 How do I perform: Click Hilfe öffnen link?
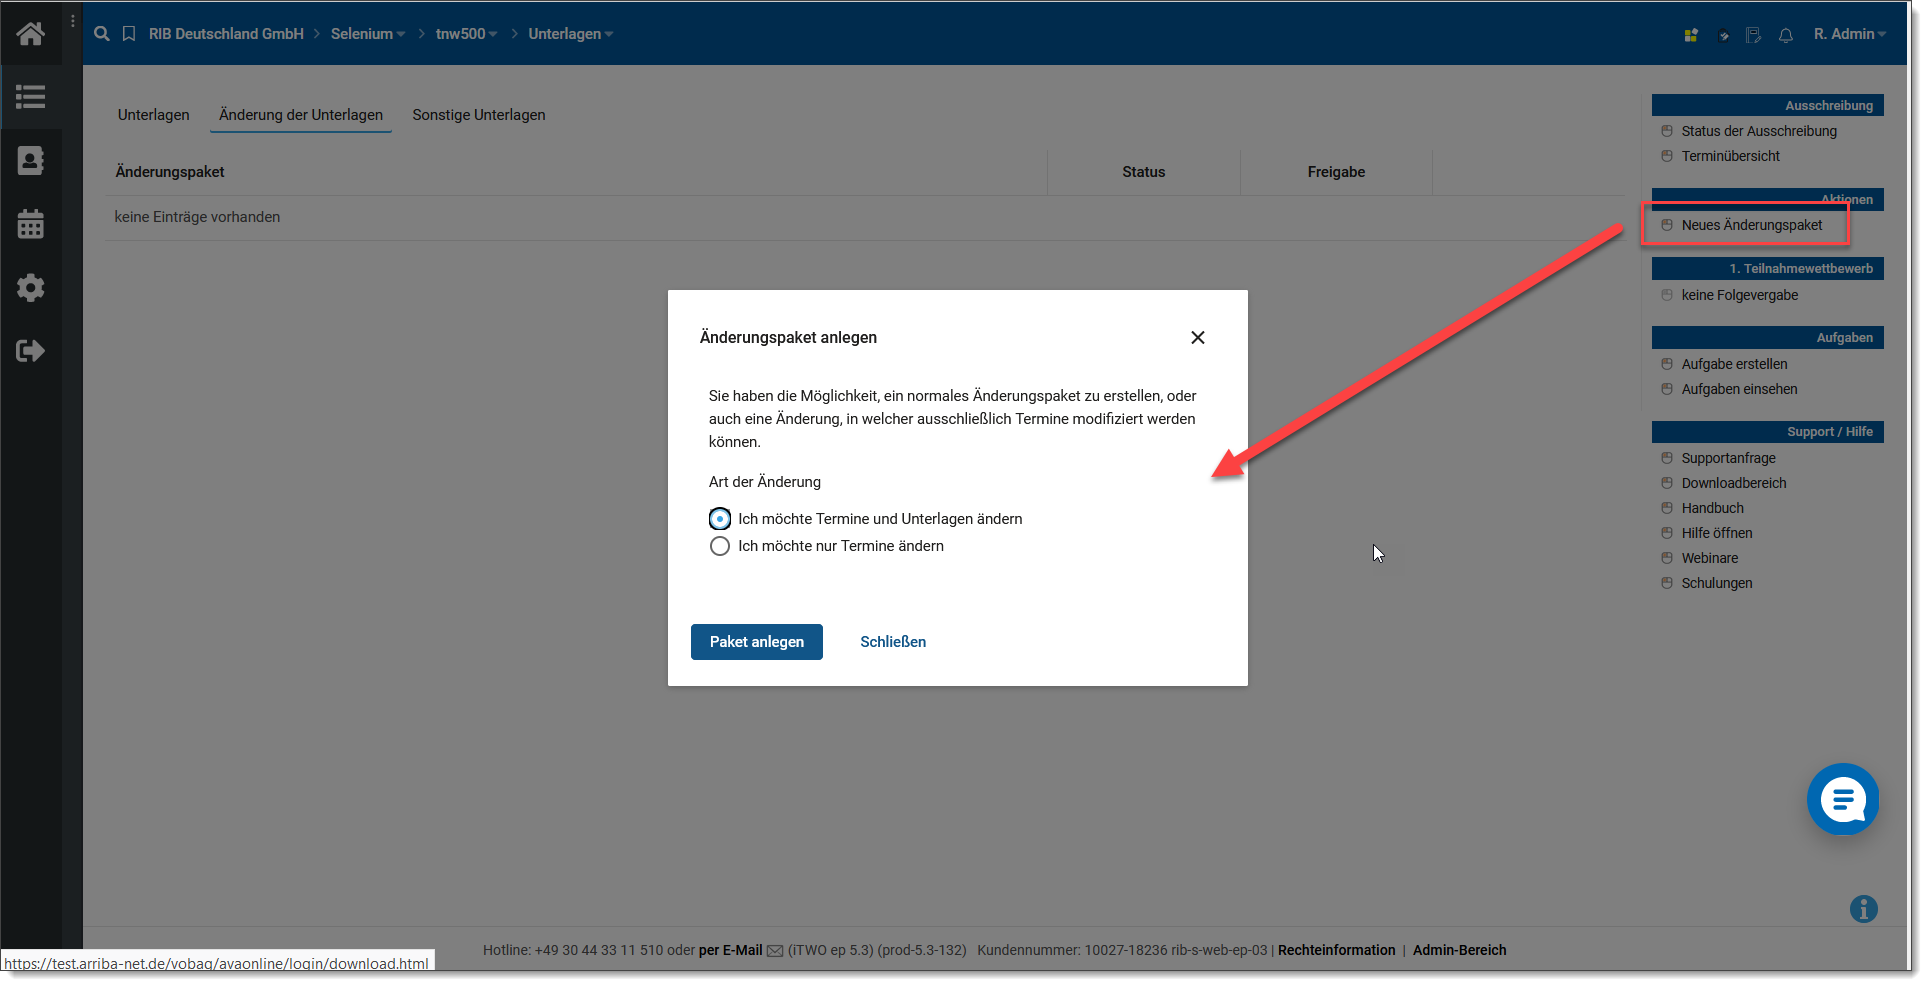(x=1717, y=533)
